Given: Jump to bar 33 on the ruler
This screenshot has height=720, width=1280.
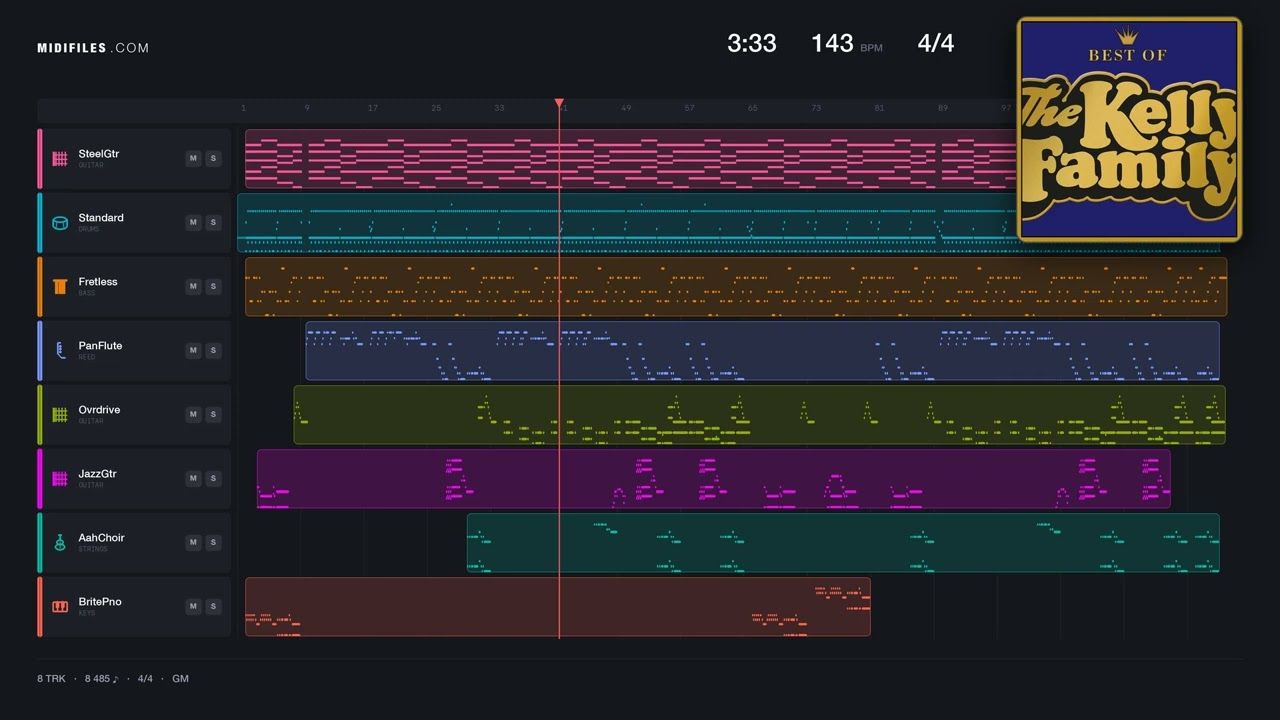Looking at the screenshot, I should pyautogui.click(x=499, y=108).
